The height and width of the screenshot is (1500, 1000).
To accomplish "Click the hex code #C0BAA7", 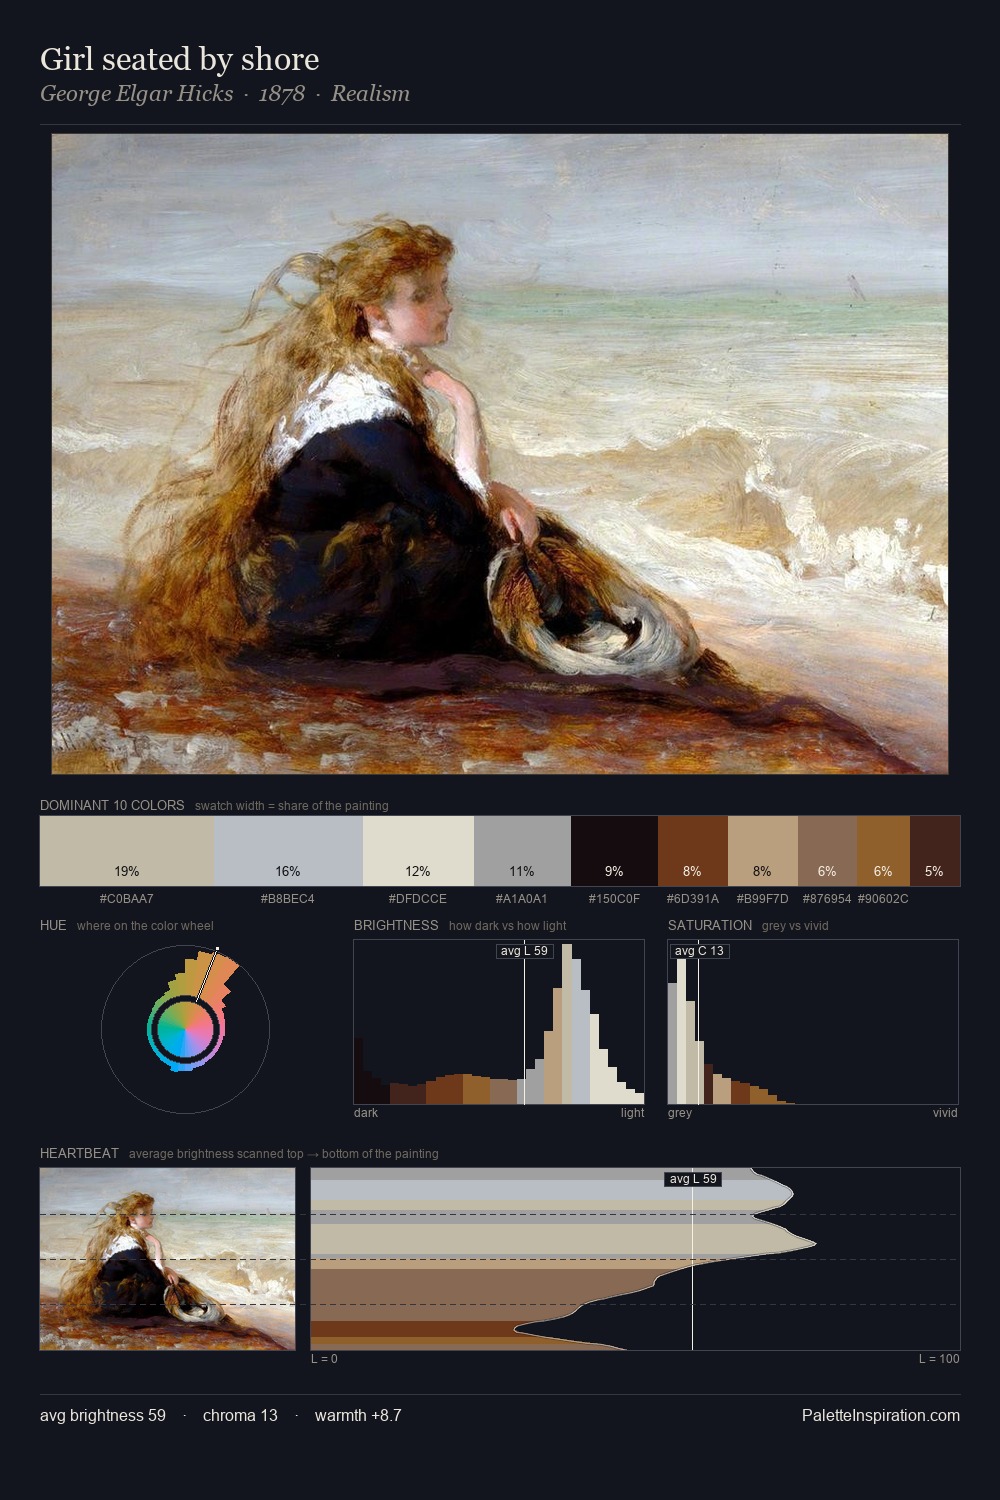I will [127, 899].
